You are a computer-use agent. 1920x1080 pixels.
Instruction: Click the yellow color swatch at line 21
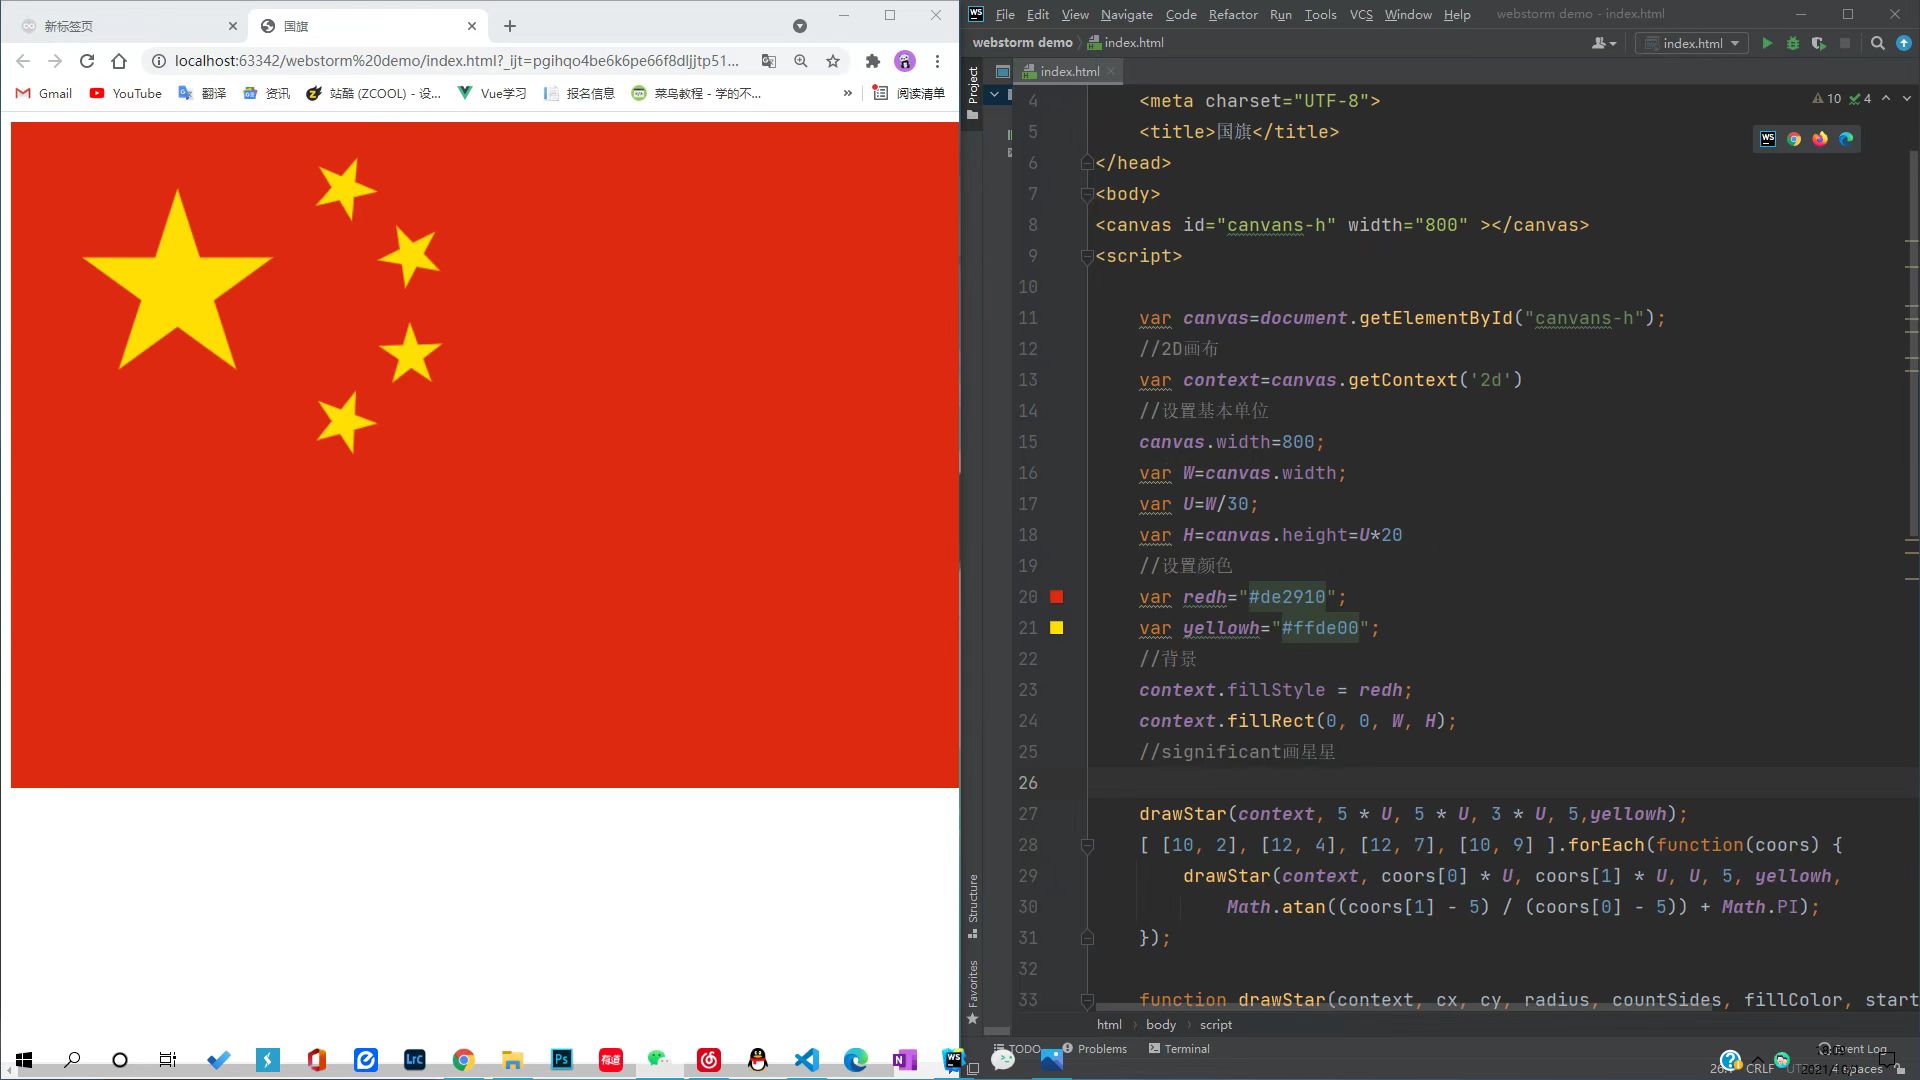coord(1056,628)
